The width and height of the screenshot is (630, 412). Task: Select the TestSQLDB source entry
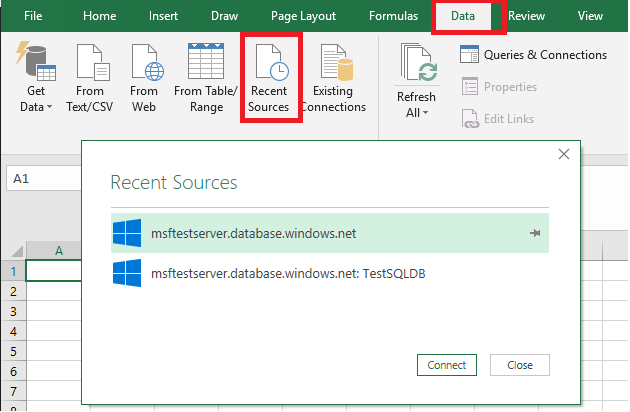tap(330, 273)
